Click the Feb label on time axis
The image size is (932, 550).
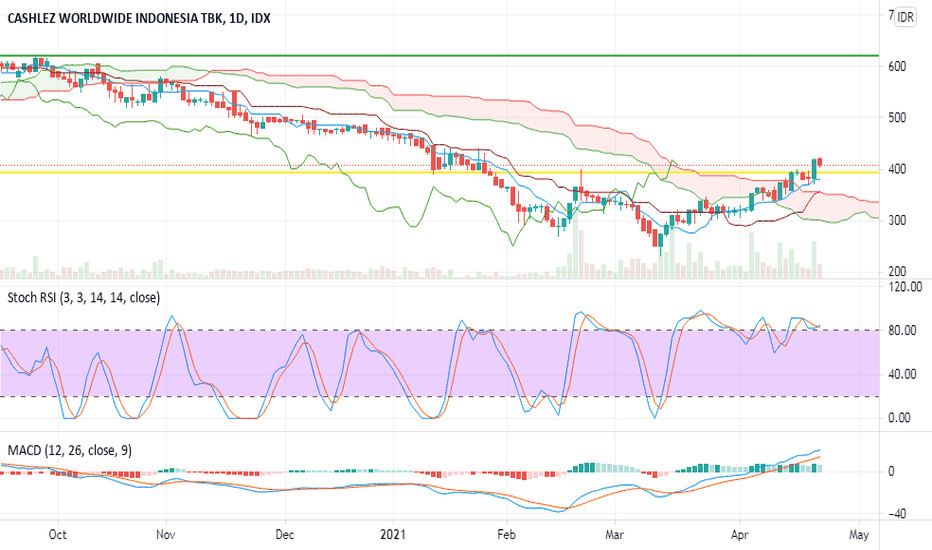coord(506,534)
